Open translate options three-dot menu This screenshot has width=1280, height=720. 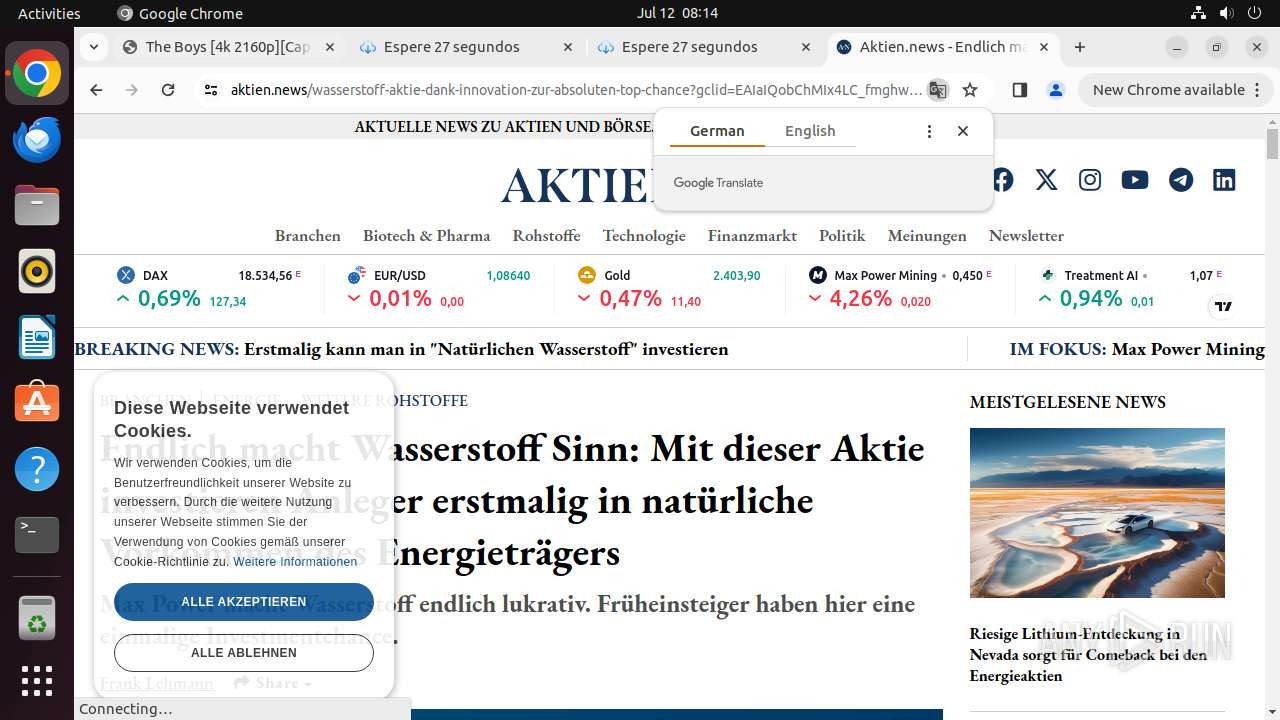coord(929,131)
